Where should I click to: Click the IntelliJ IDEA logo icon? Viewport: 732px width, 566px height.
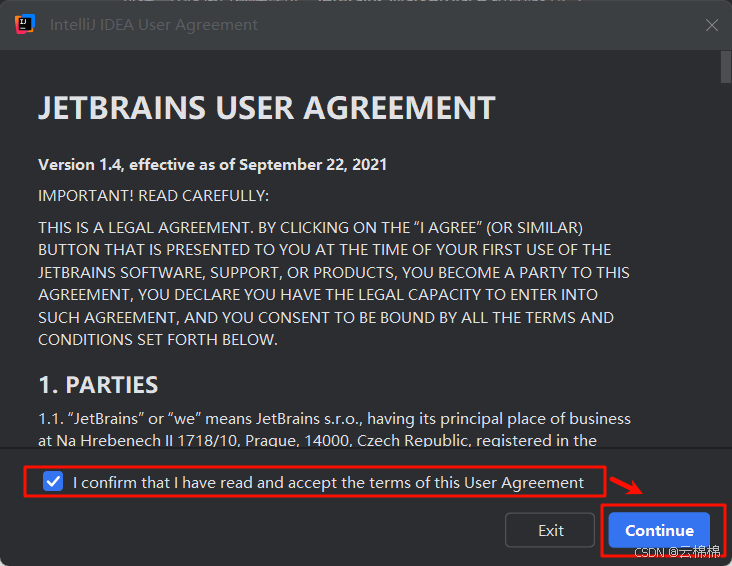coord(25,24)
